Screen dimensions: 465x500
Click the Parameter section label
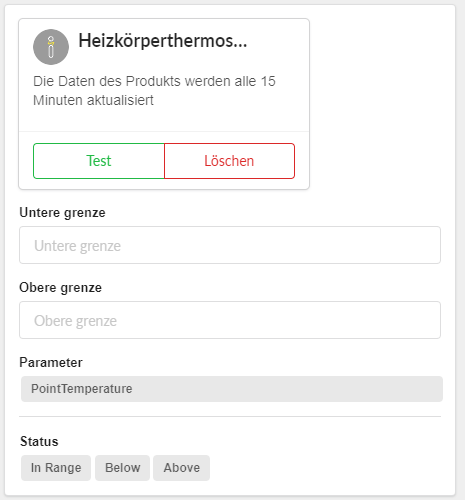(x=51, y=362)
